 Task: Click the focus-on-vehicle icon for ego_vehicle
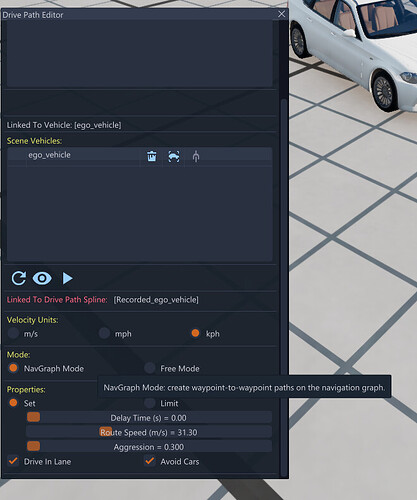pyautogui.click(x=174, y=156)
